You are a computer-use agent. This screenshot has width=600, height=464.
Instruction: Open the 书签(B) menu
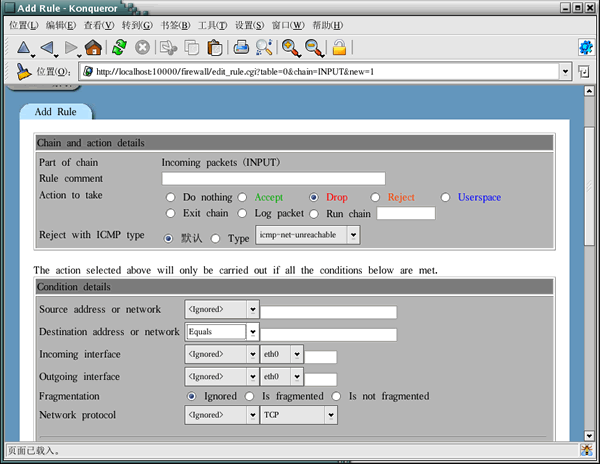coord(175,25)
